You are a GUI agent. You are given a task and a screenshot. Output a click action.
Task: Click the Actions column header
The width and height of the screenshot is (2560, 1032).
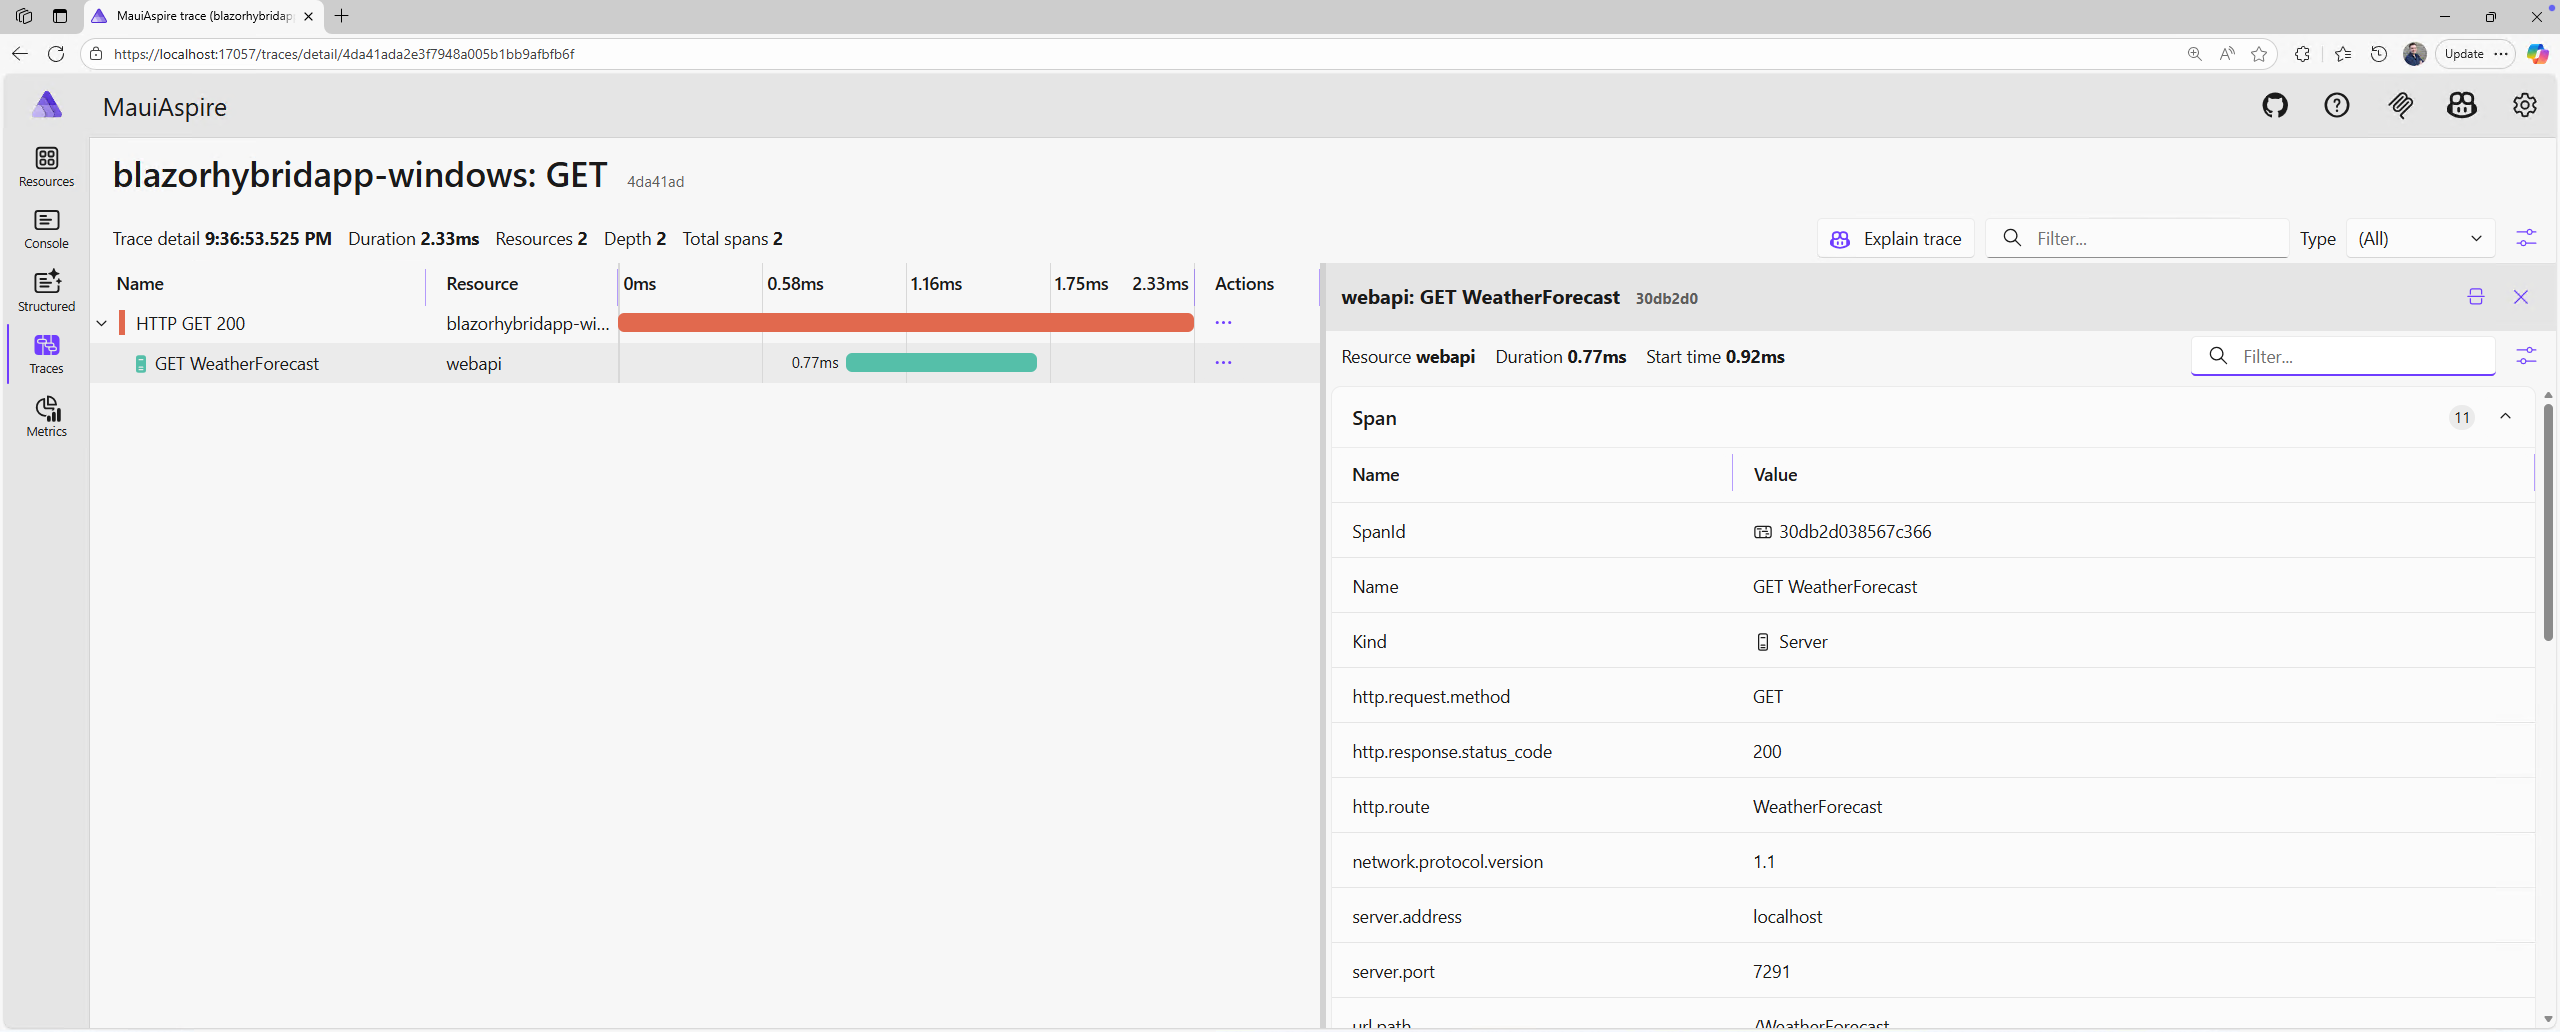tap(1244, 284)
